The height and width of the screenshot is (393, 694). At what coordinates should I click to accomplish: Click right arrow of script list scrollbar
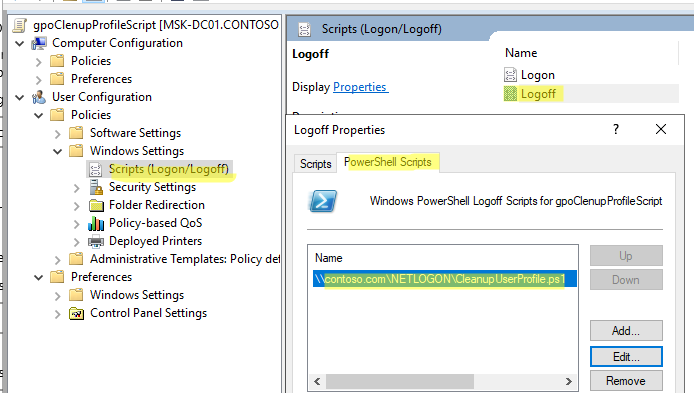[569, 381]
